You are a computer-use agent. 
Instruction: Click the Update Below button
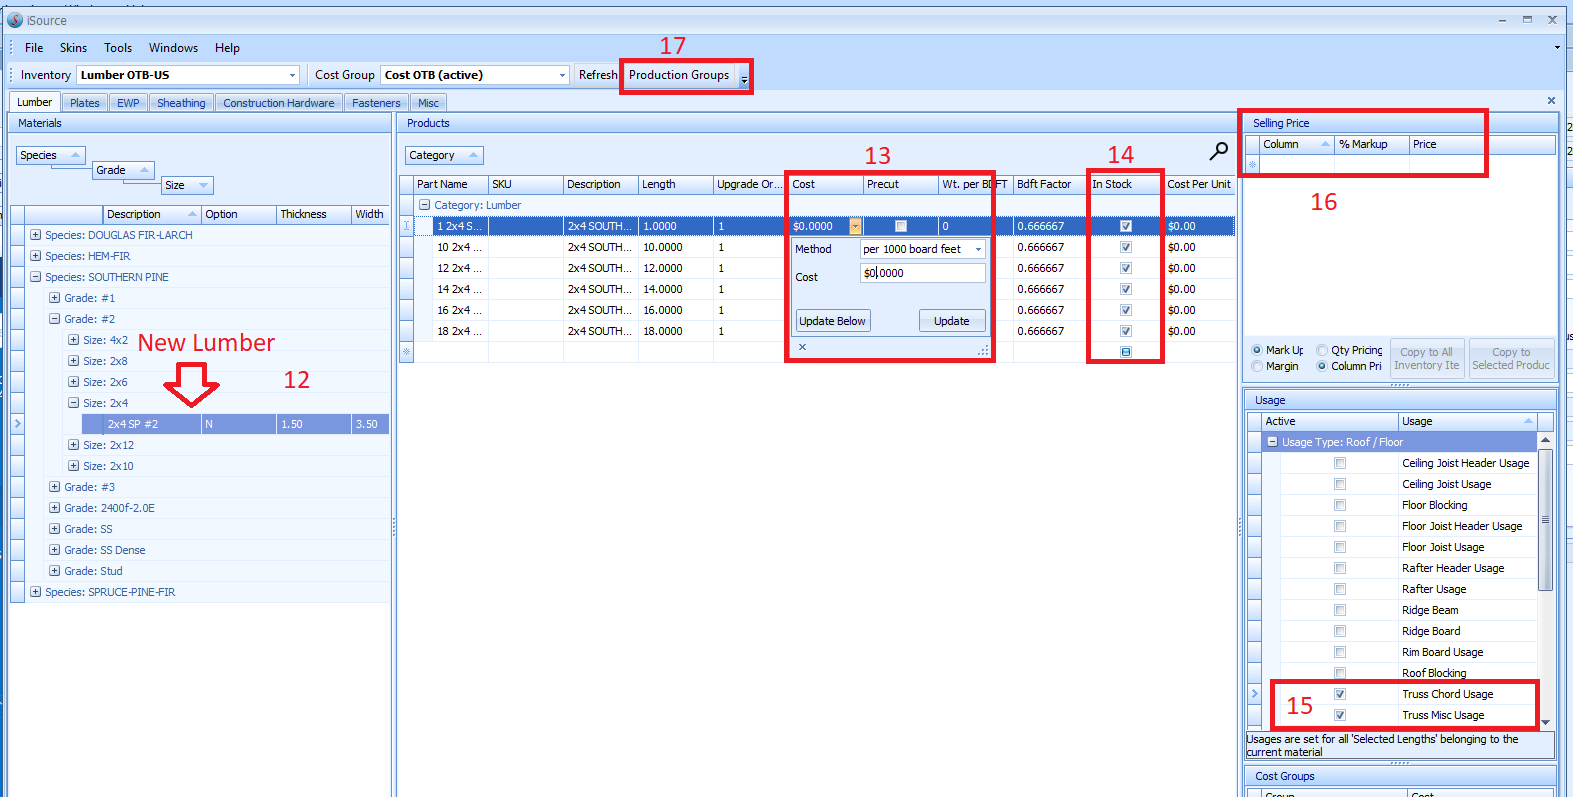click(832, 321)
